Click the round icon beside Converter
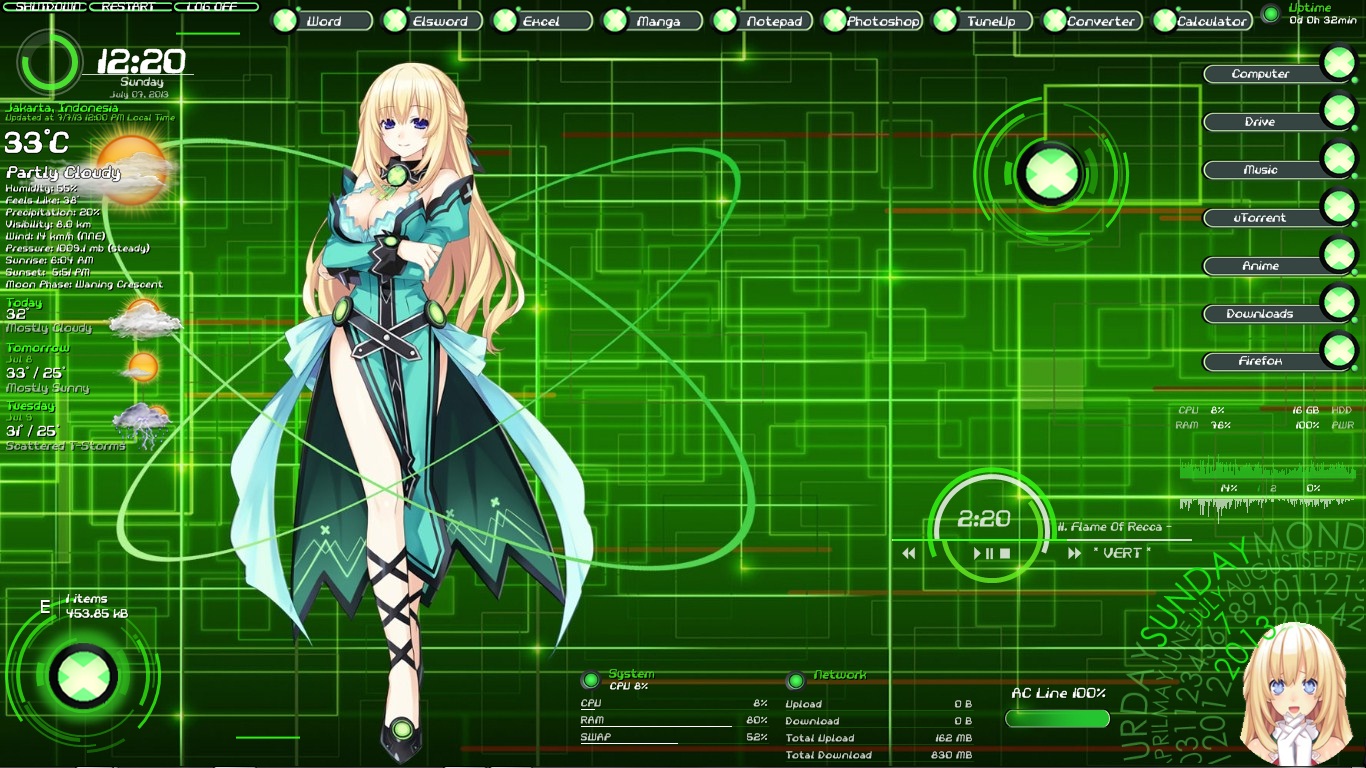 (1055, 20)
